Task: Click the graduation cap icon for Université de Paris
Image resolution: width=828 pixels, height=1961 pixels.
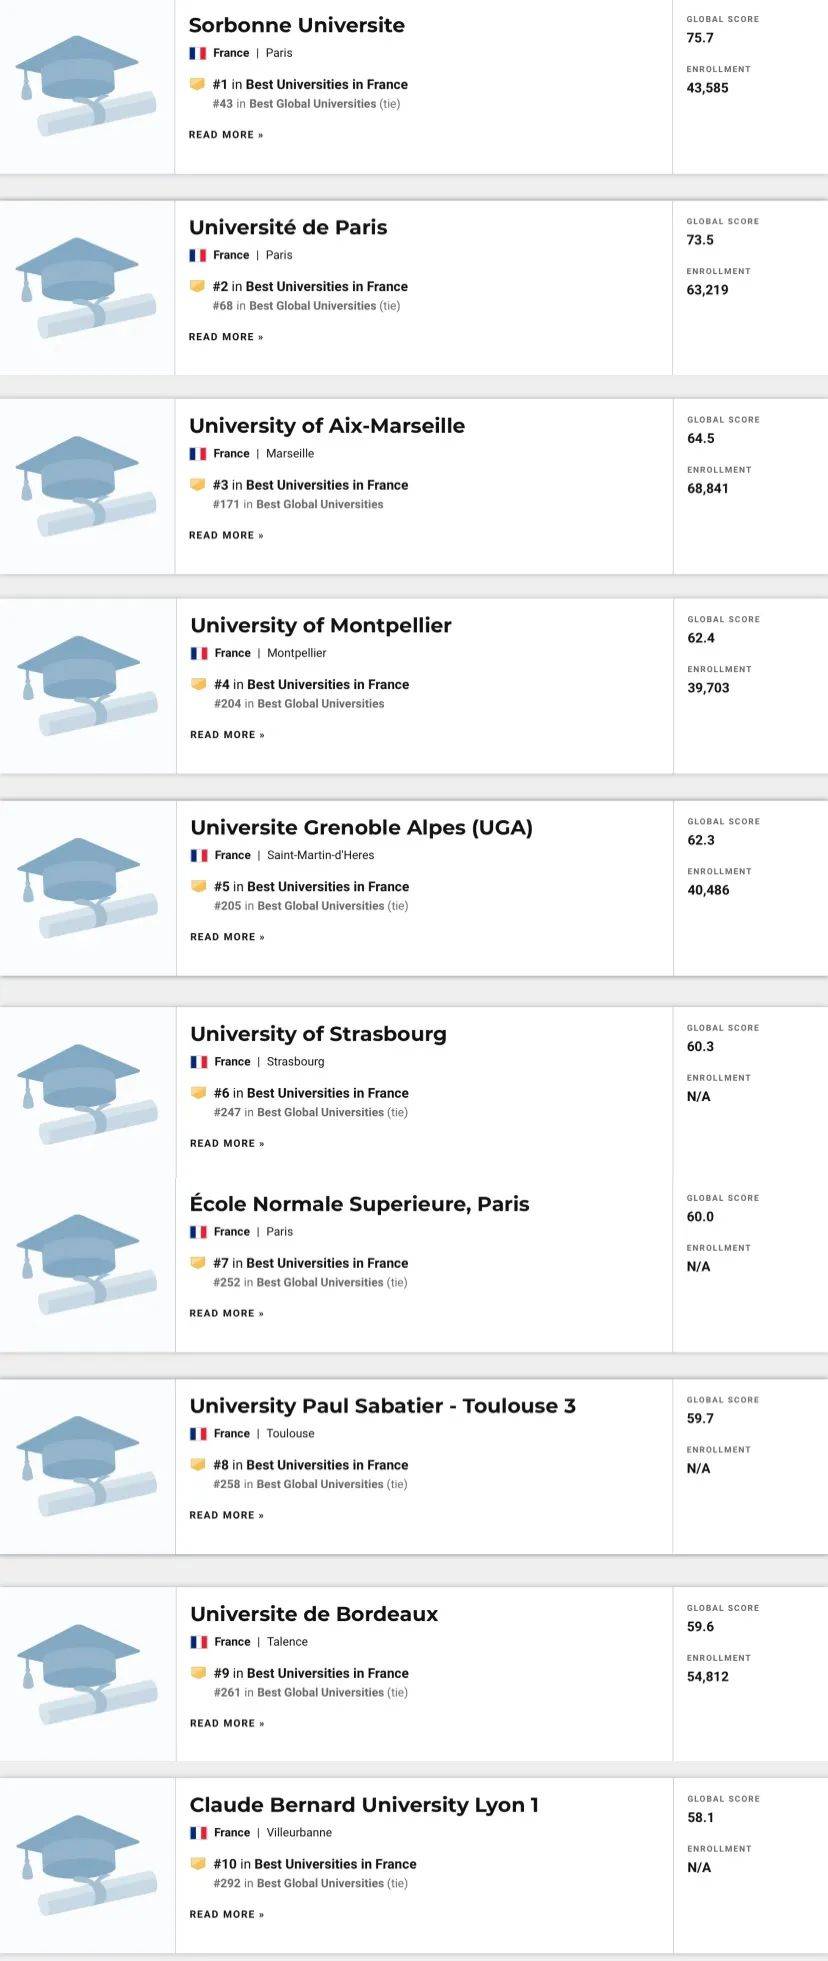Action: [86, 288]
